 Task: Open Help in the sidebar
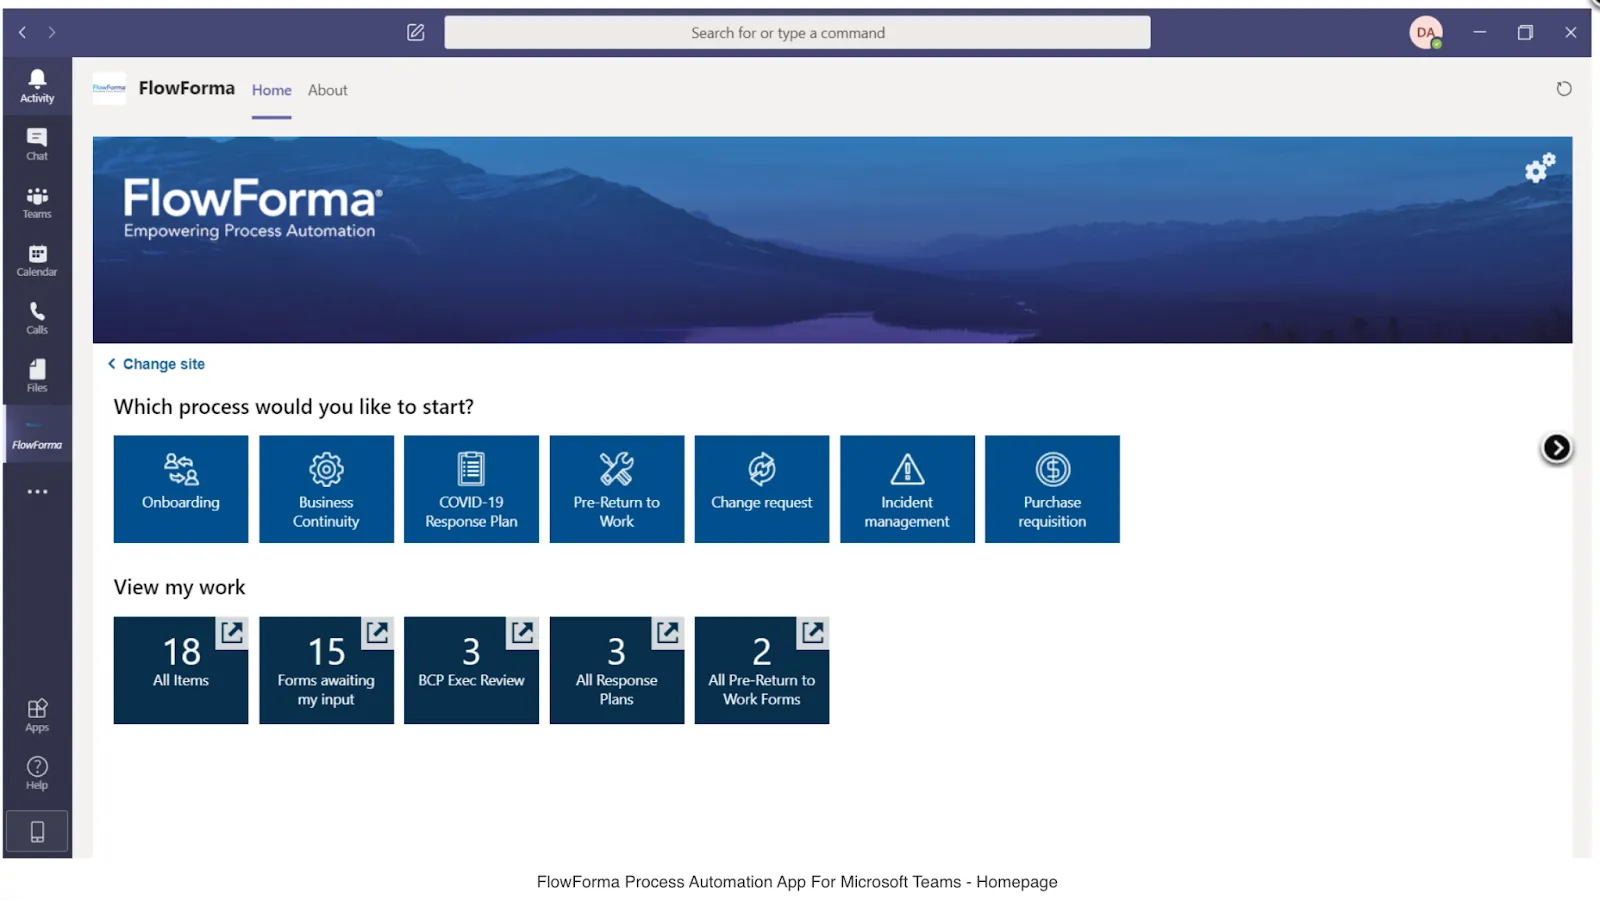coord(37,773)
